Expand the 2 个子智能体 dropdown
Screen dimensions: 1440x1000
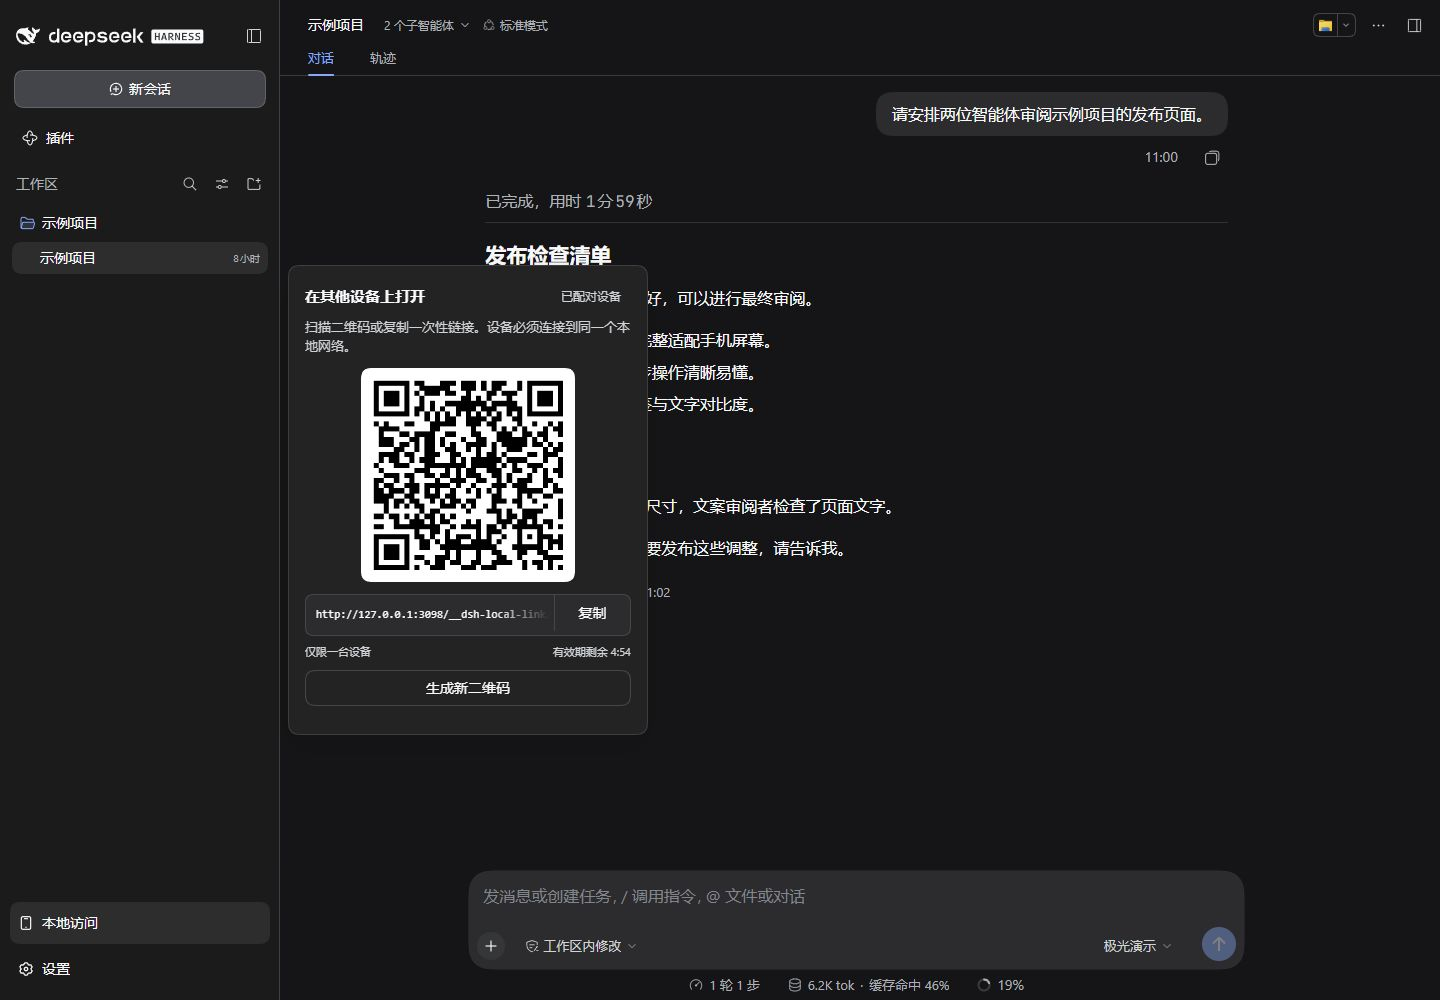(426, 25)
